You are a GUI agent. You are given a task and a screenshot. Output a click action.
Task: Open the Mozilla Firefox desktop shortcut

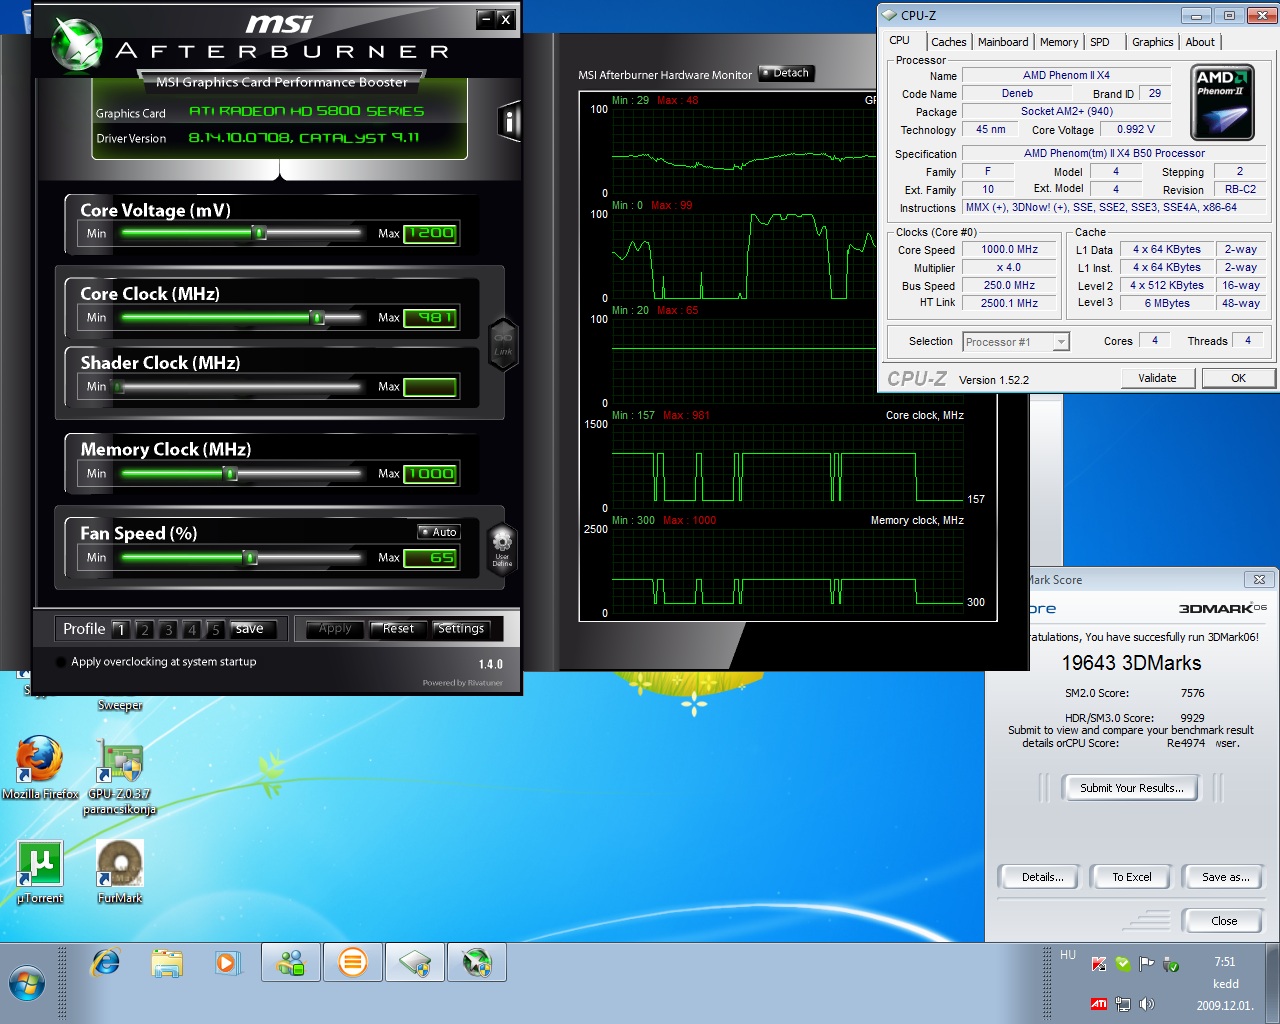point(40,768)
